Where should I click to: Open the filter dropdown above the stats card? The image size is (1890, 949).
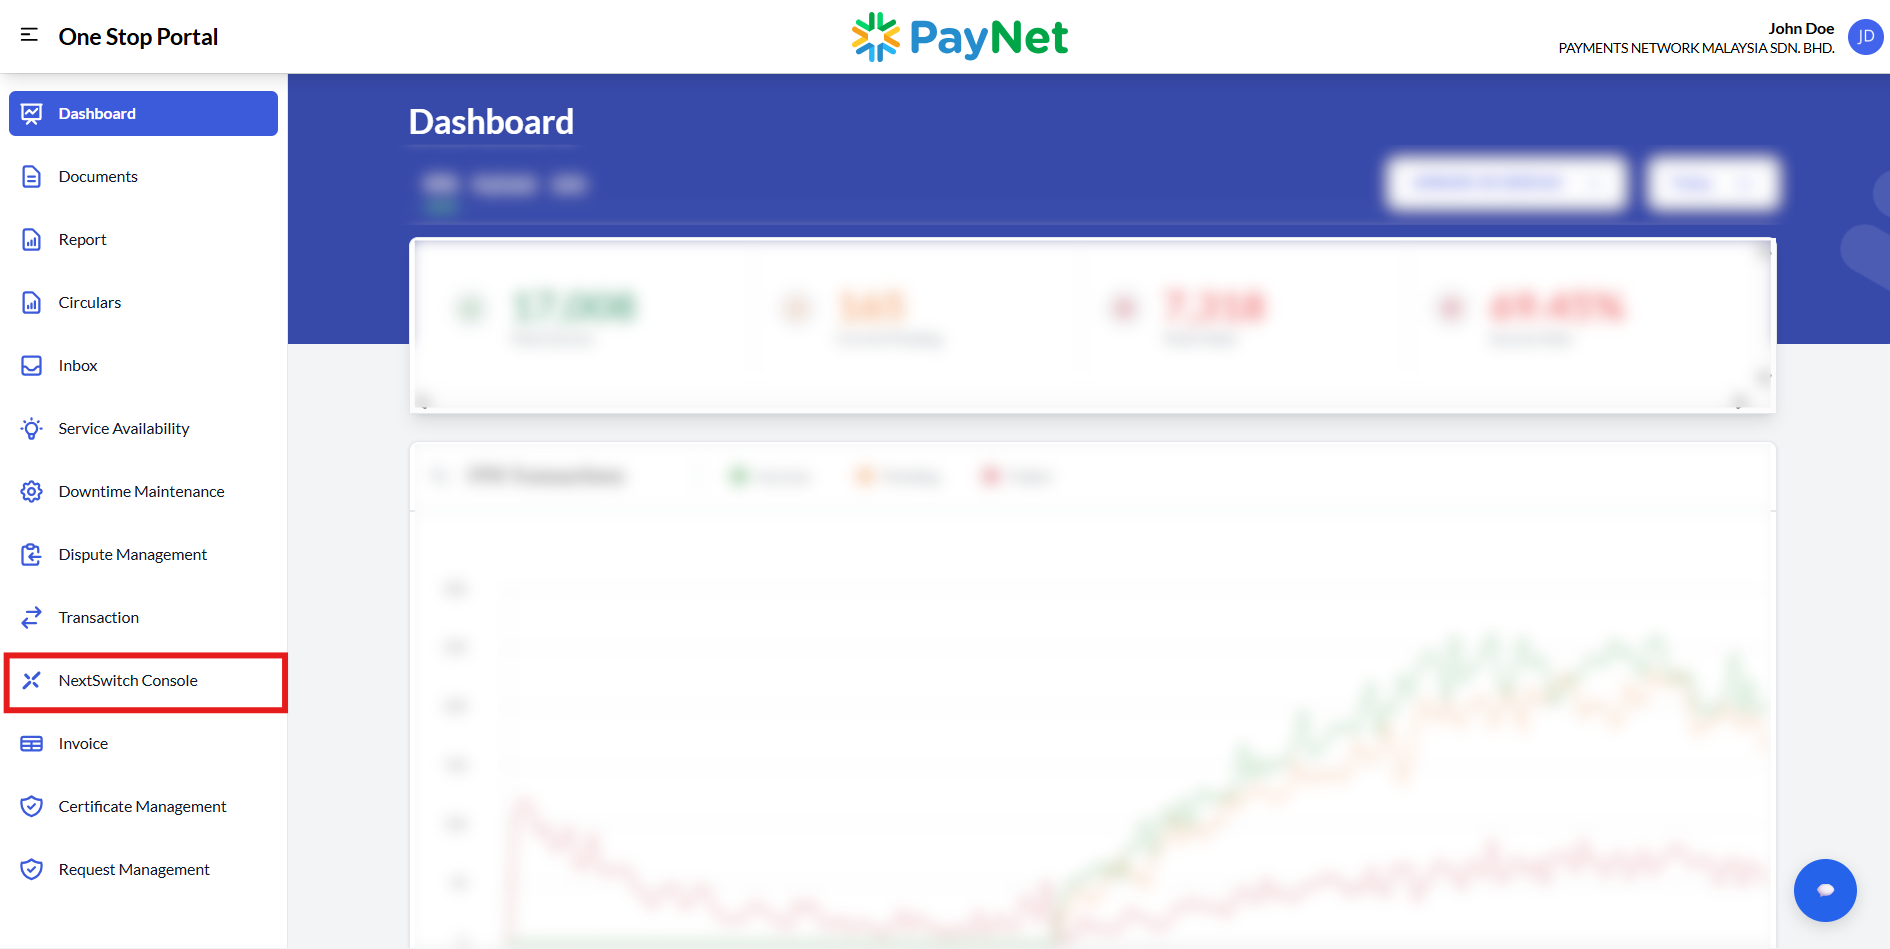pos(1505,183)
